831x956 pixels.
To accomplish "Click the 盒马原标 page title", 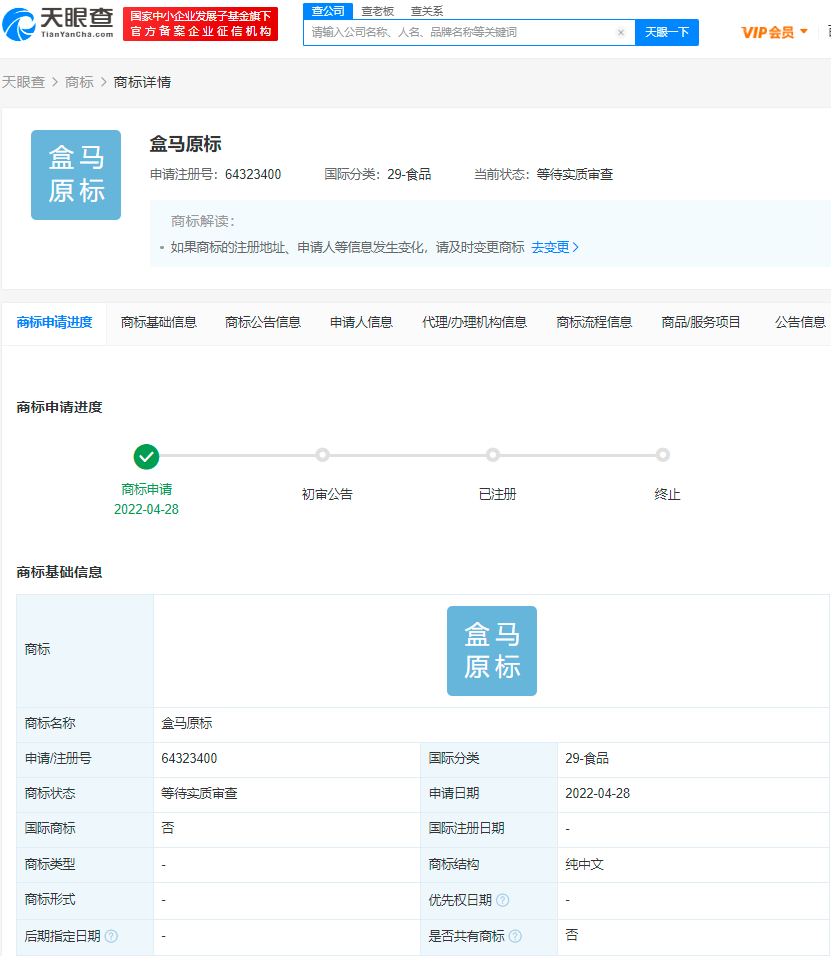I will coord(185,144).
